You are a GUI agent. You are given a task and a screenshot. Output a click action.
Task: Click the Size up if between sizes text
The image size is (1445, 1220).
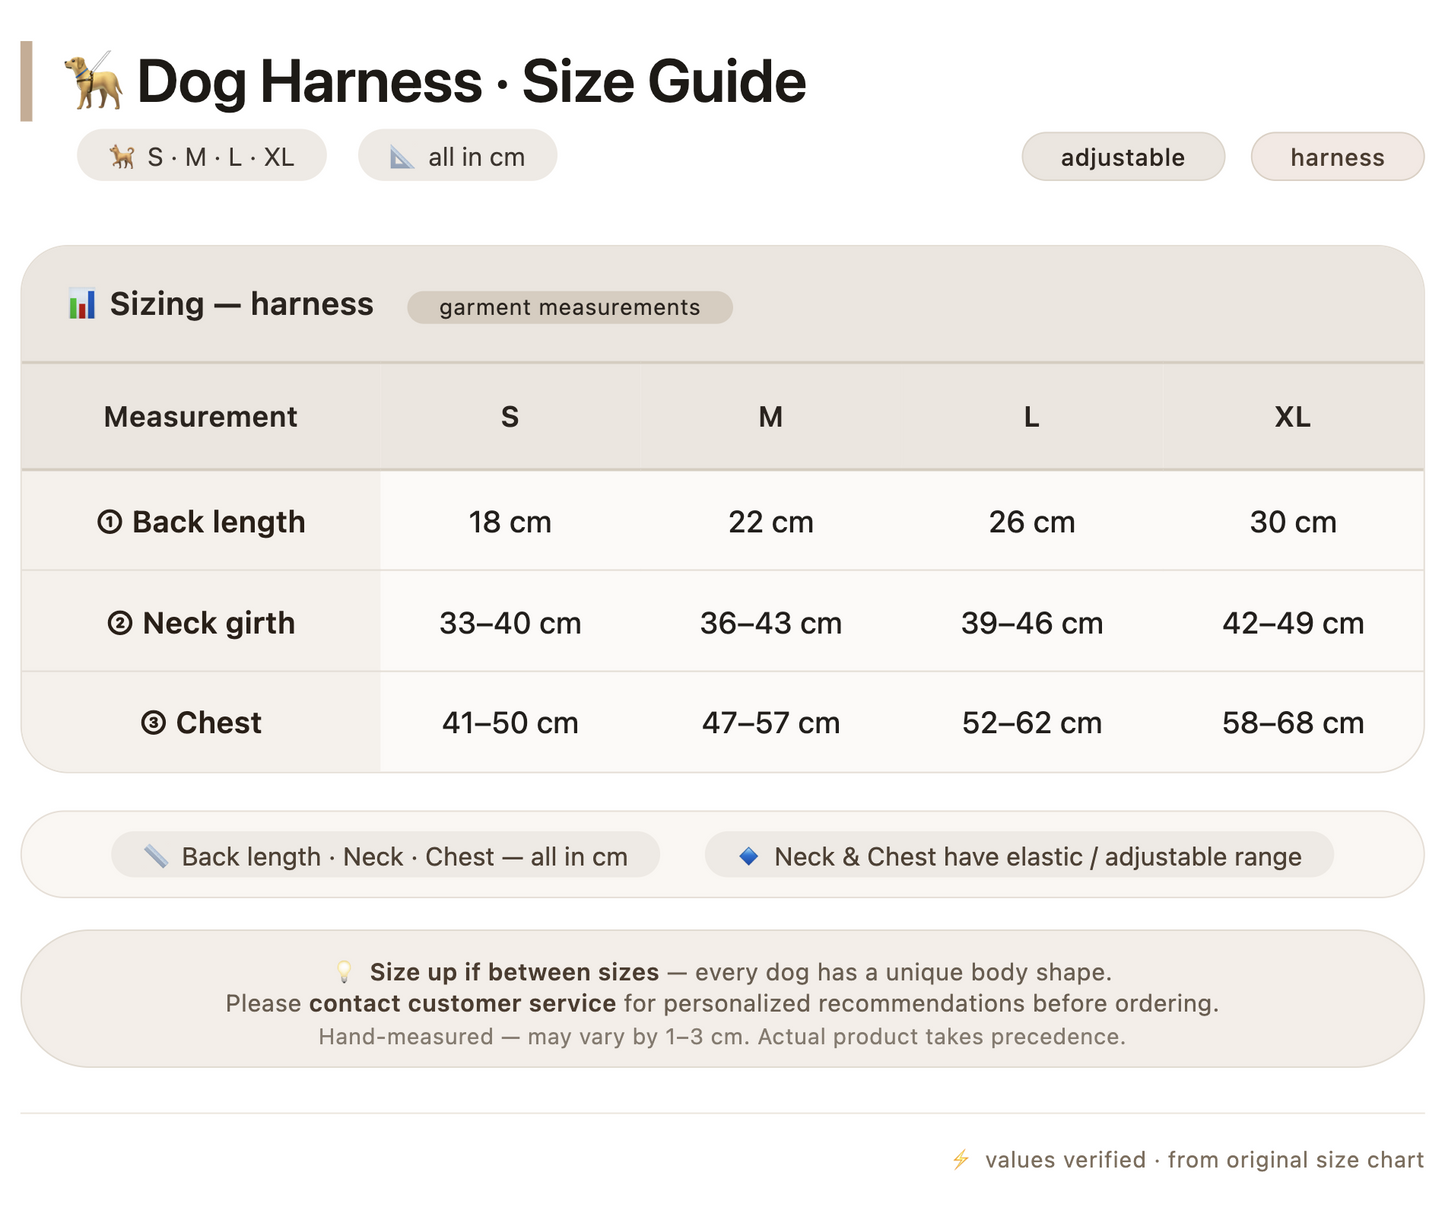pos(514,972)
